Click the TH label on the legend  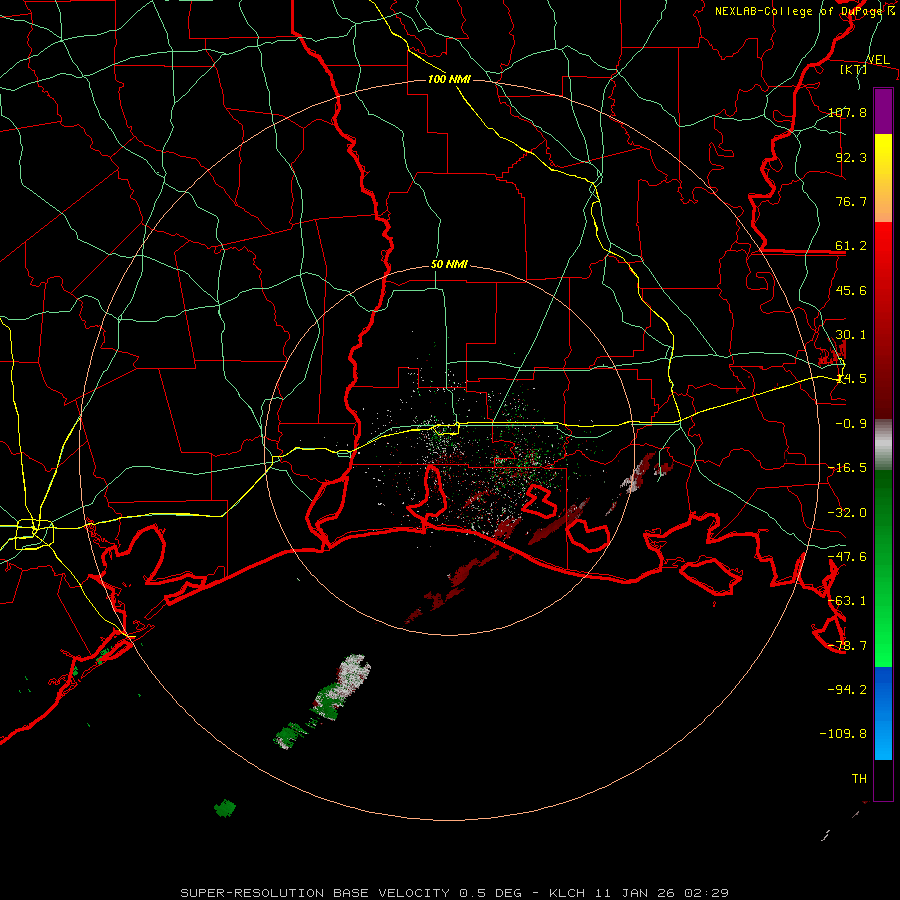859,779
